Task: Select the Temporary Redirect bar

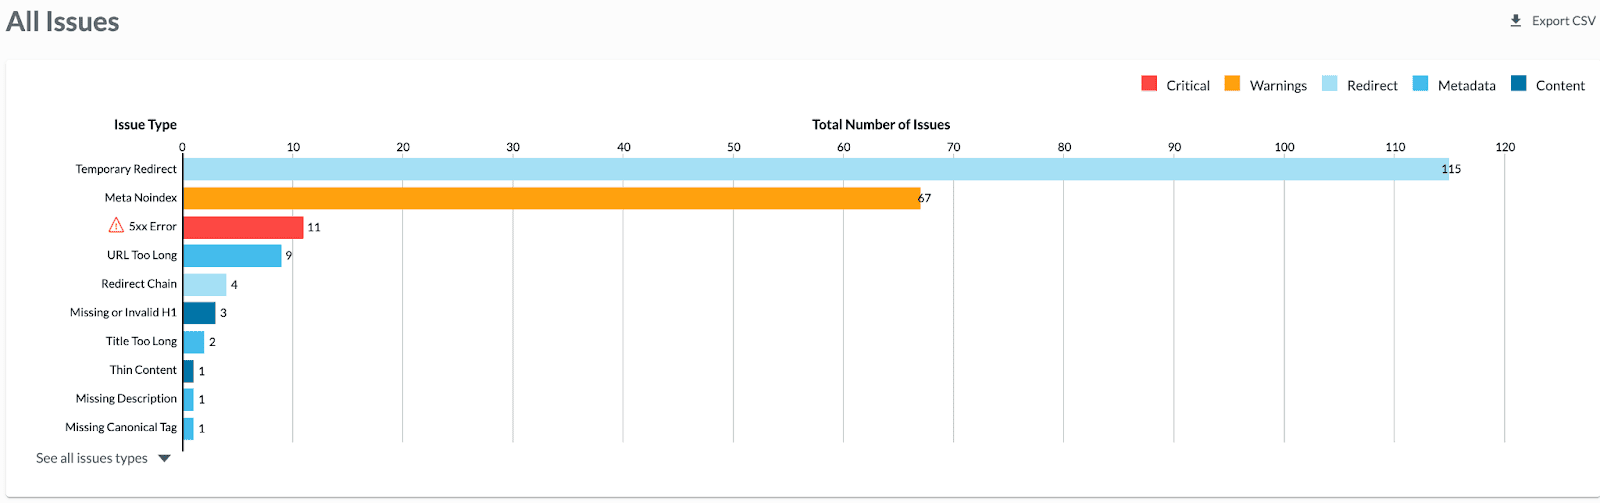Action: tap(815, 169)
